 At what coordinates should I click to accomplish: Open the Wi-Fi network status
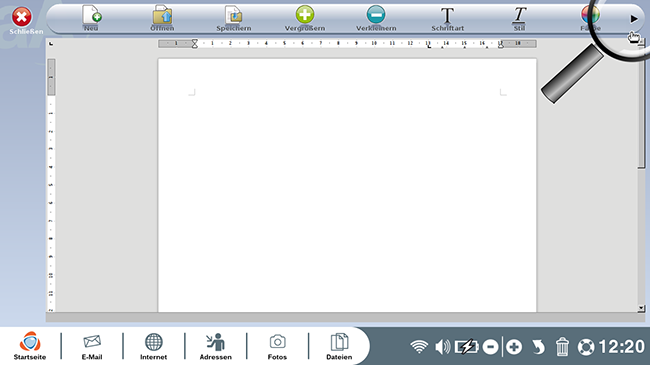pos(419,347)
